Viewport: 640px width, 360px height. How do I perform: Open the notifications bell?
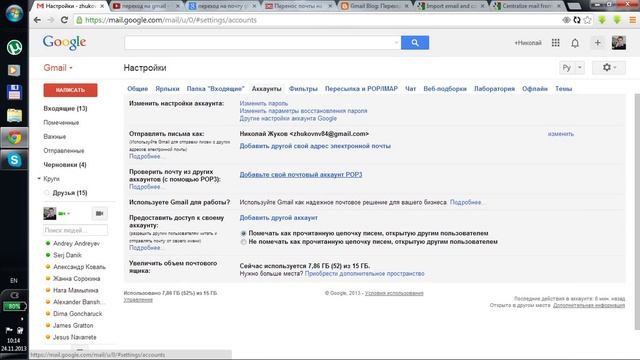coord(575,43)
